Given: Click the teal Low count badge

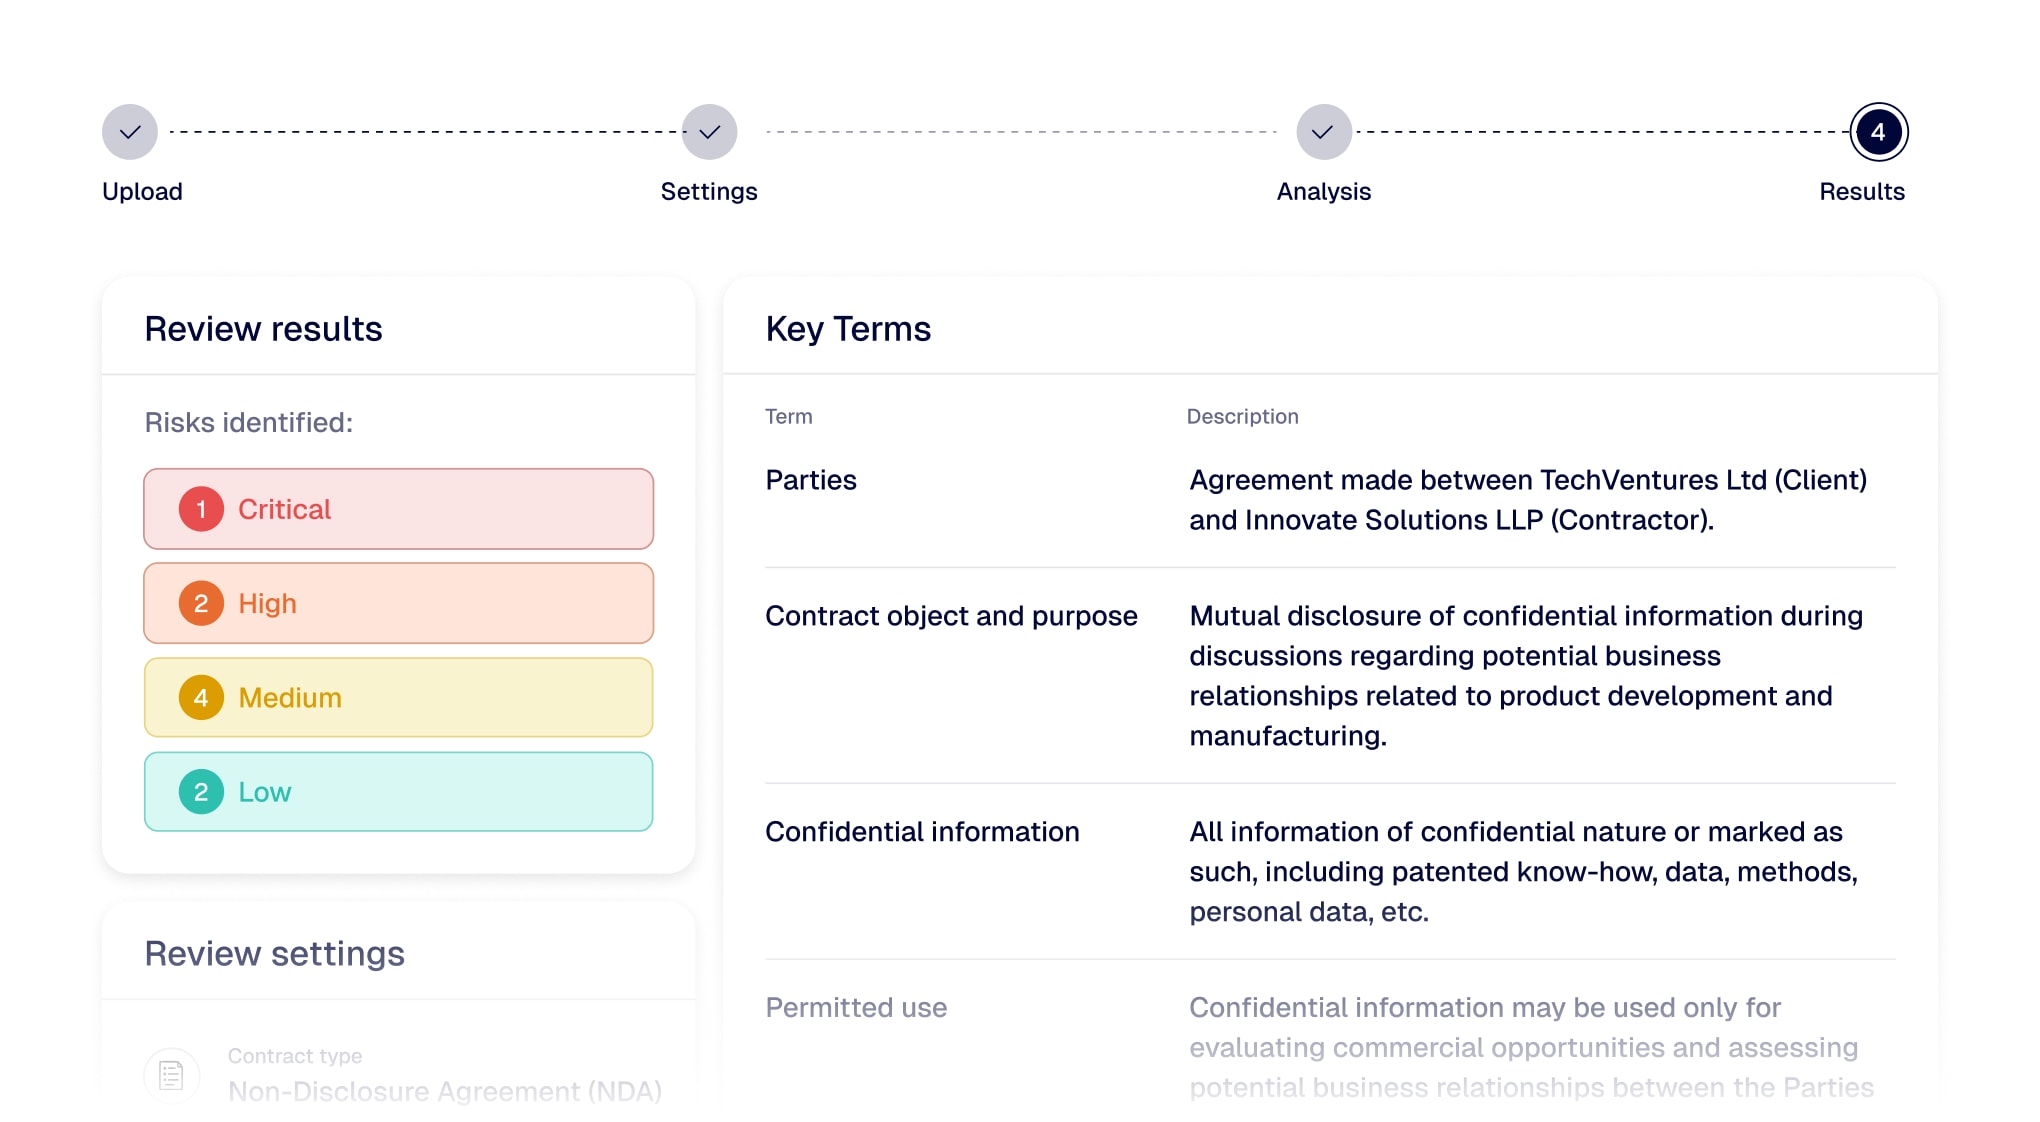Looking at the screenshot, I should [x=201, y=792].
